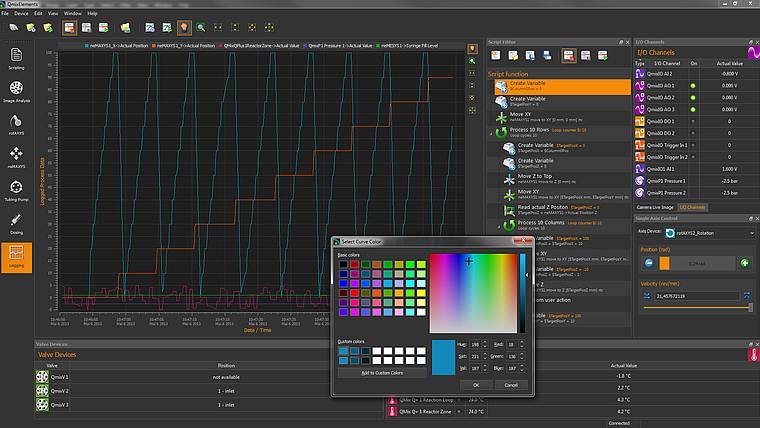Select the Logging workbench in sidebar
This screenshot has height=428, width=760.
tap(16, 257)
